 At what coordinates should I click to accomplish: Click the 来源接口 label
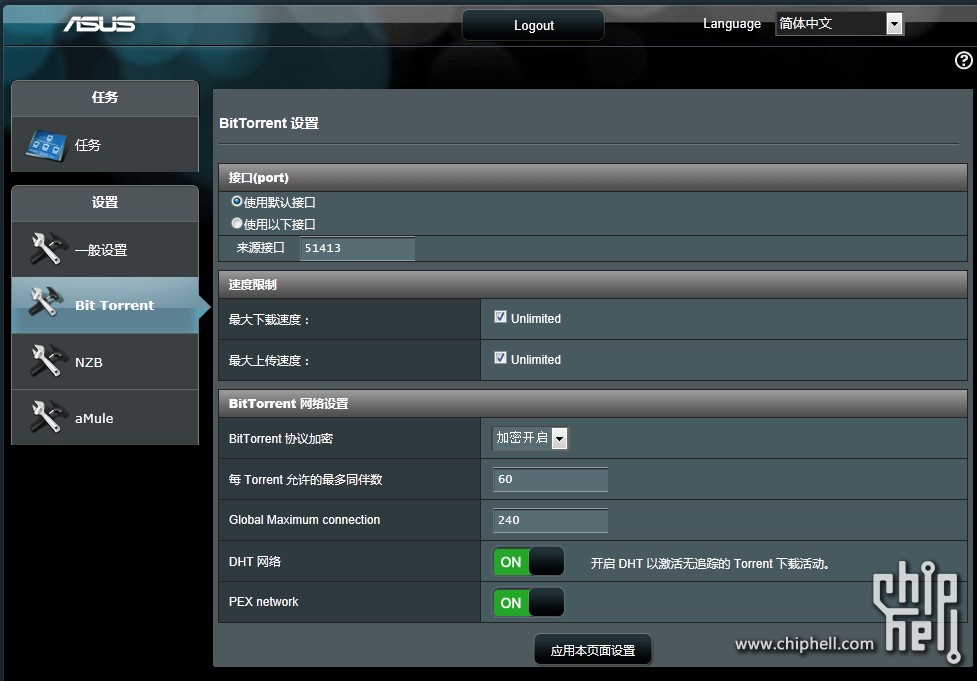pyautogui.click(x=260, y=247)
